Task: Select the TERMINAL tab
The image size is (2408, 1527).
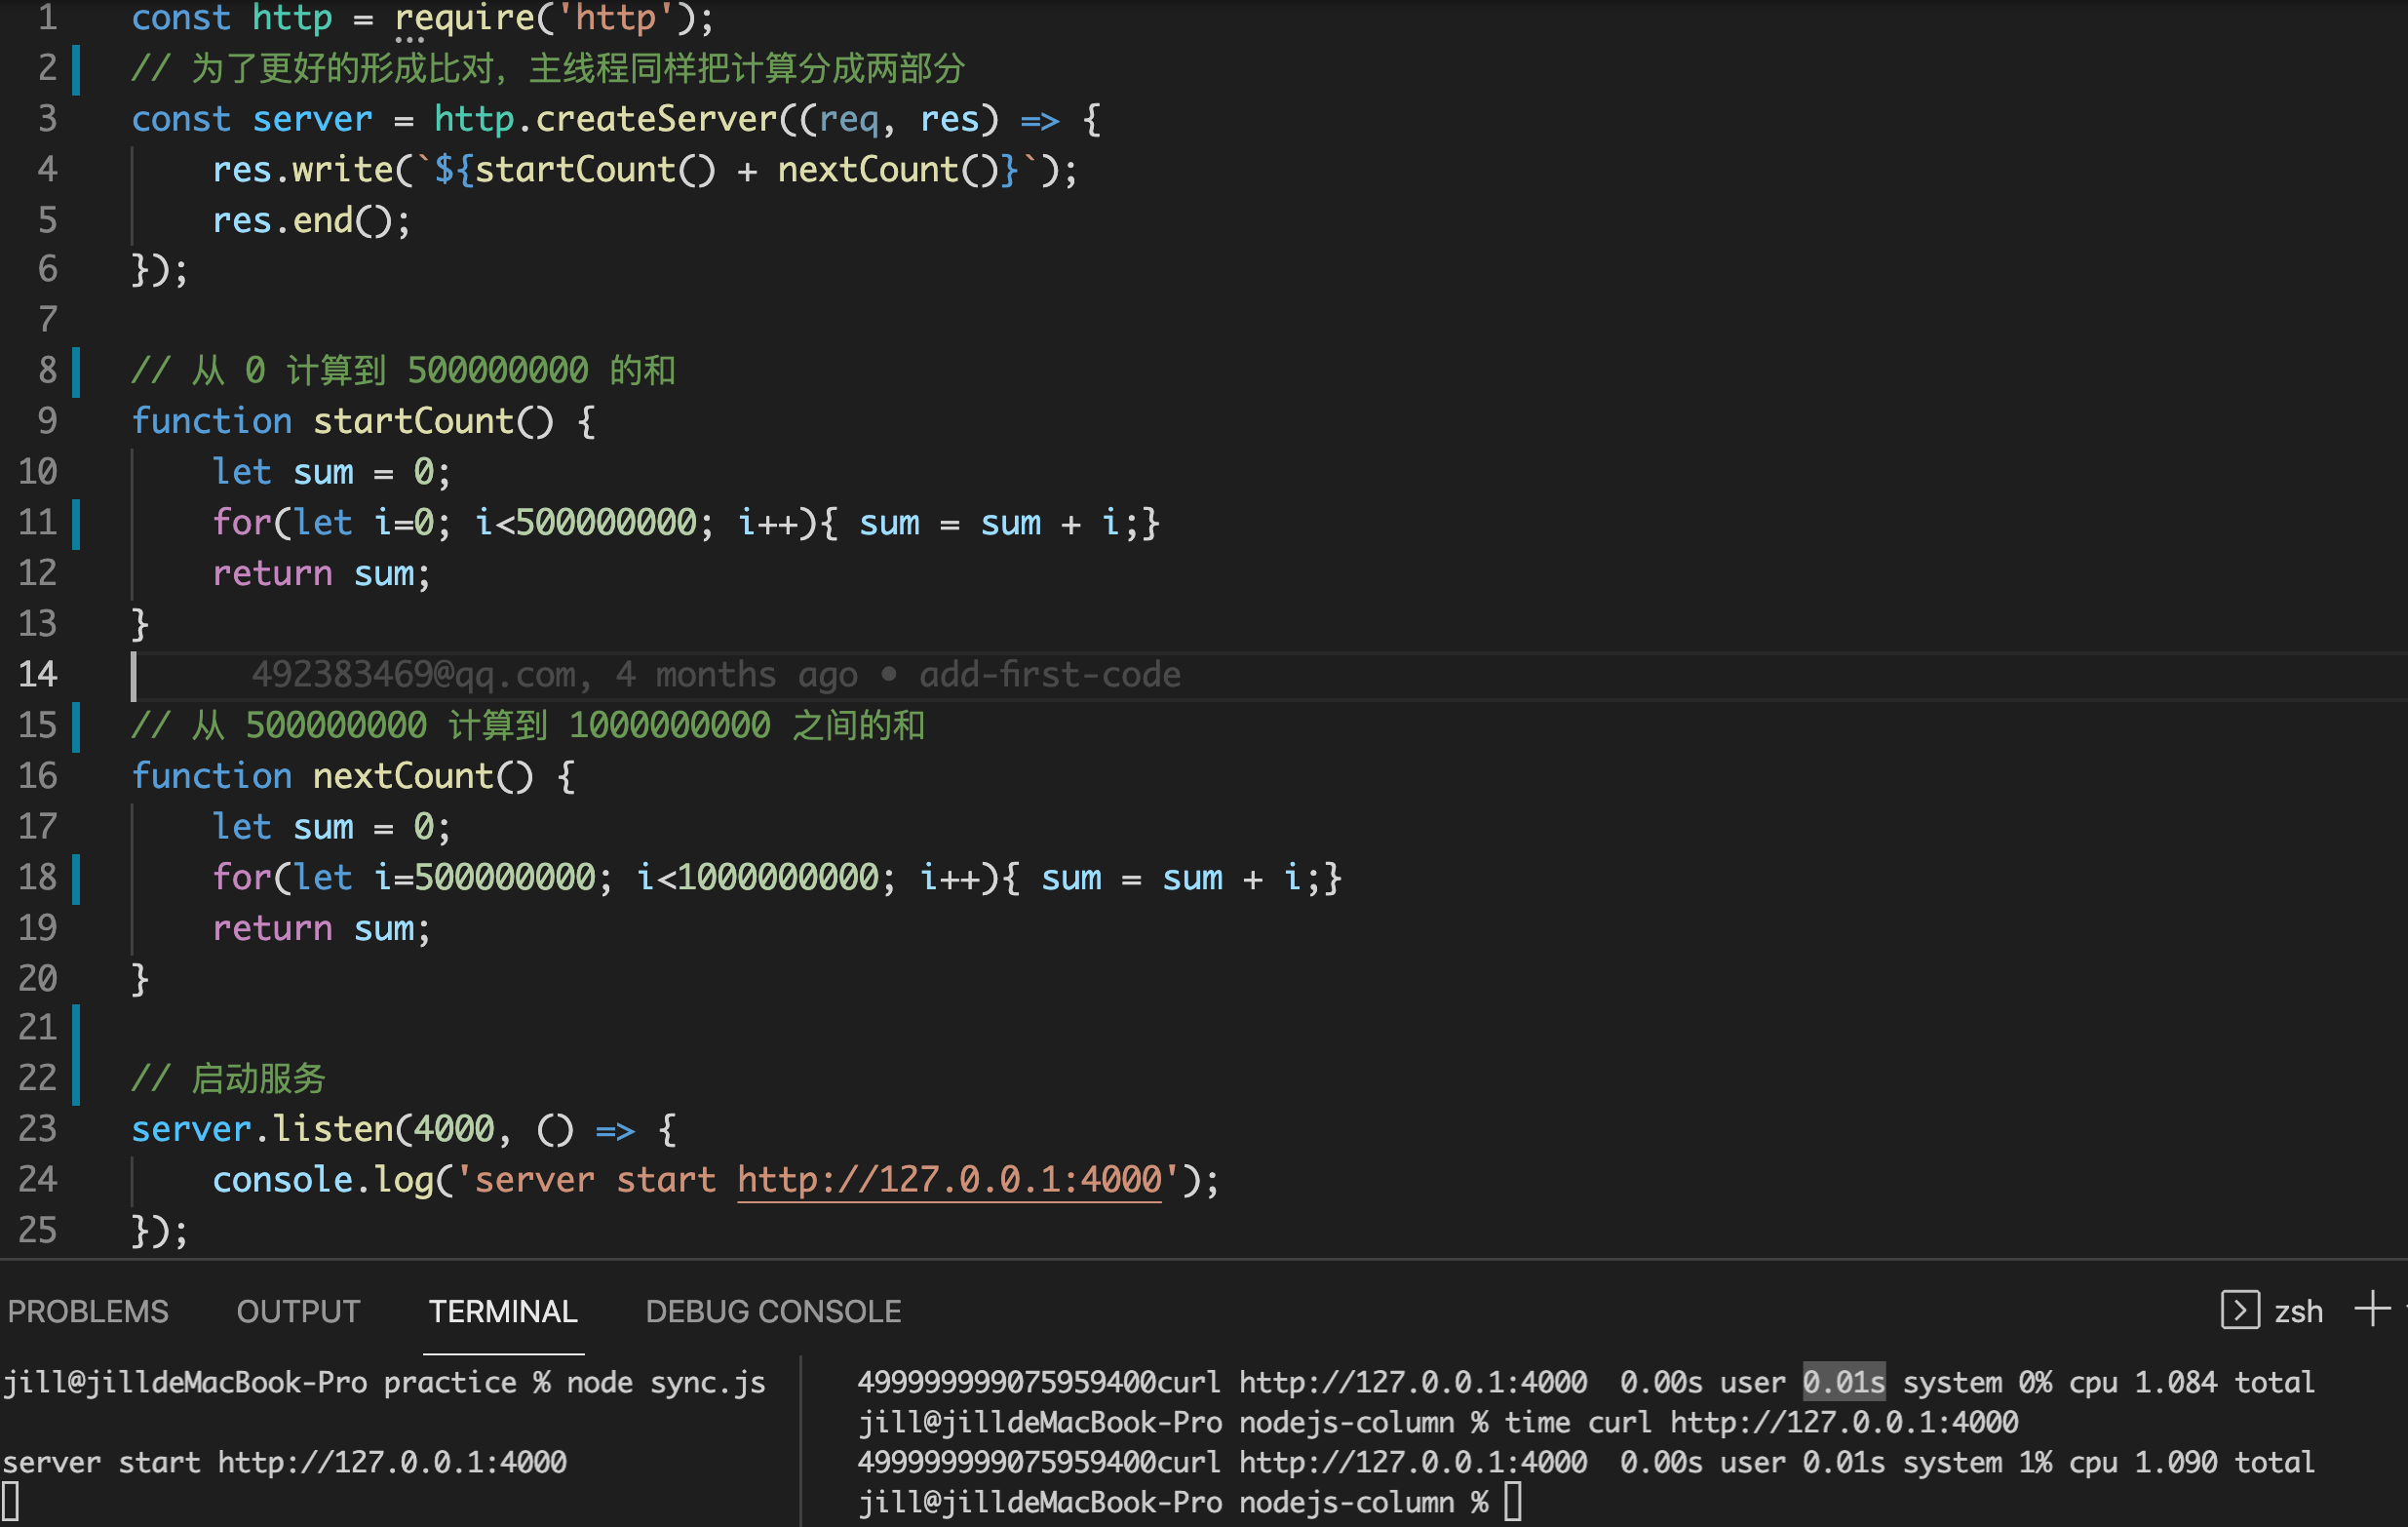Action: coord(503,1311)
